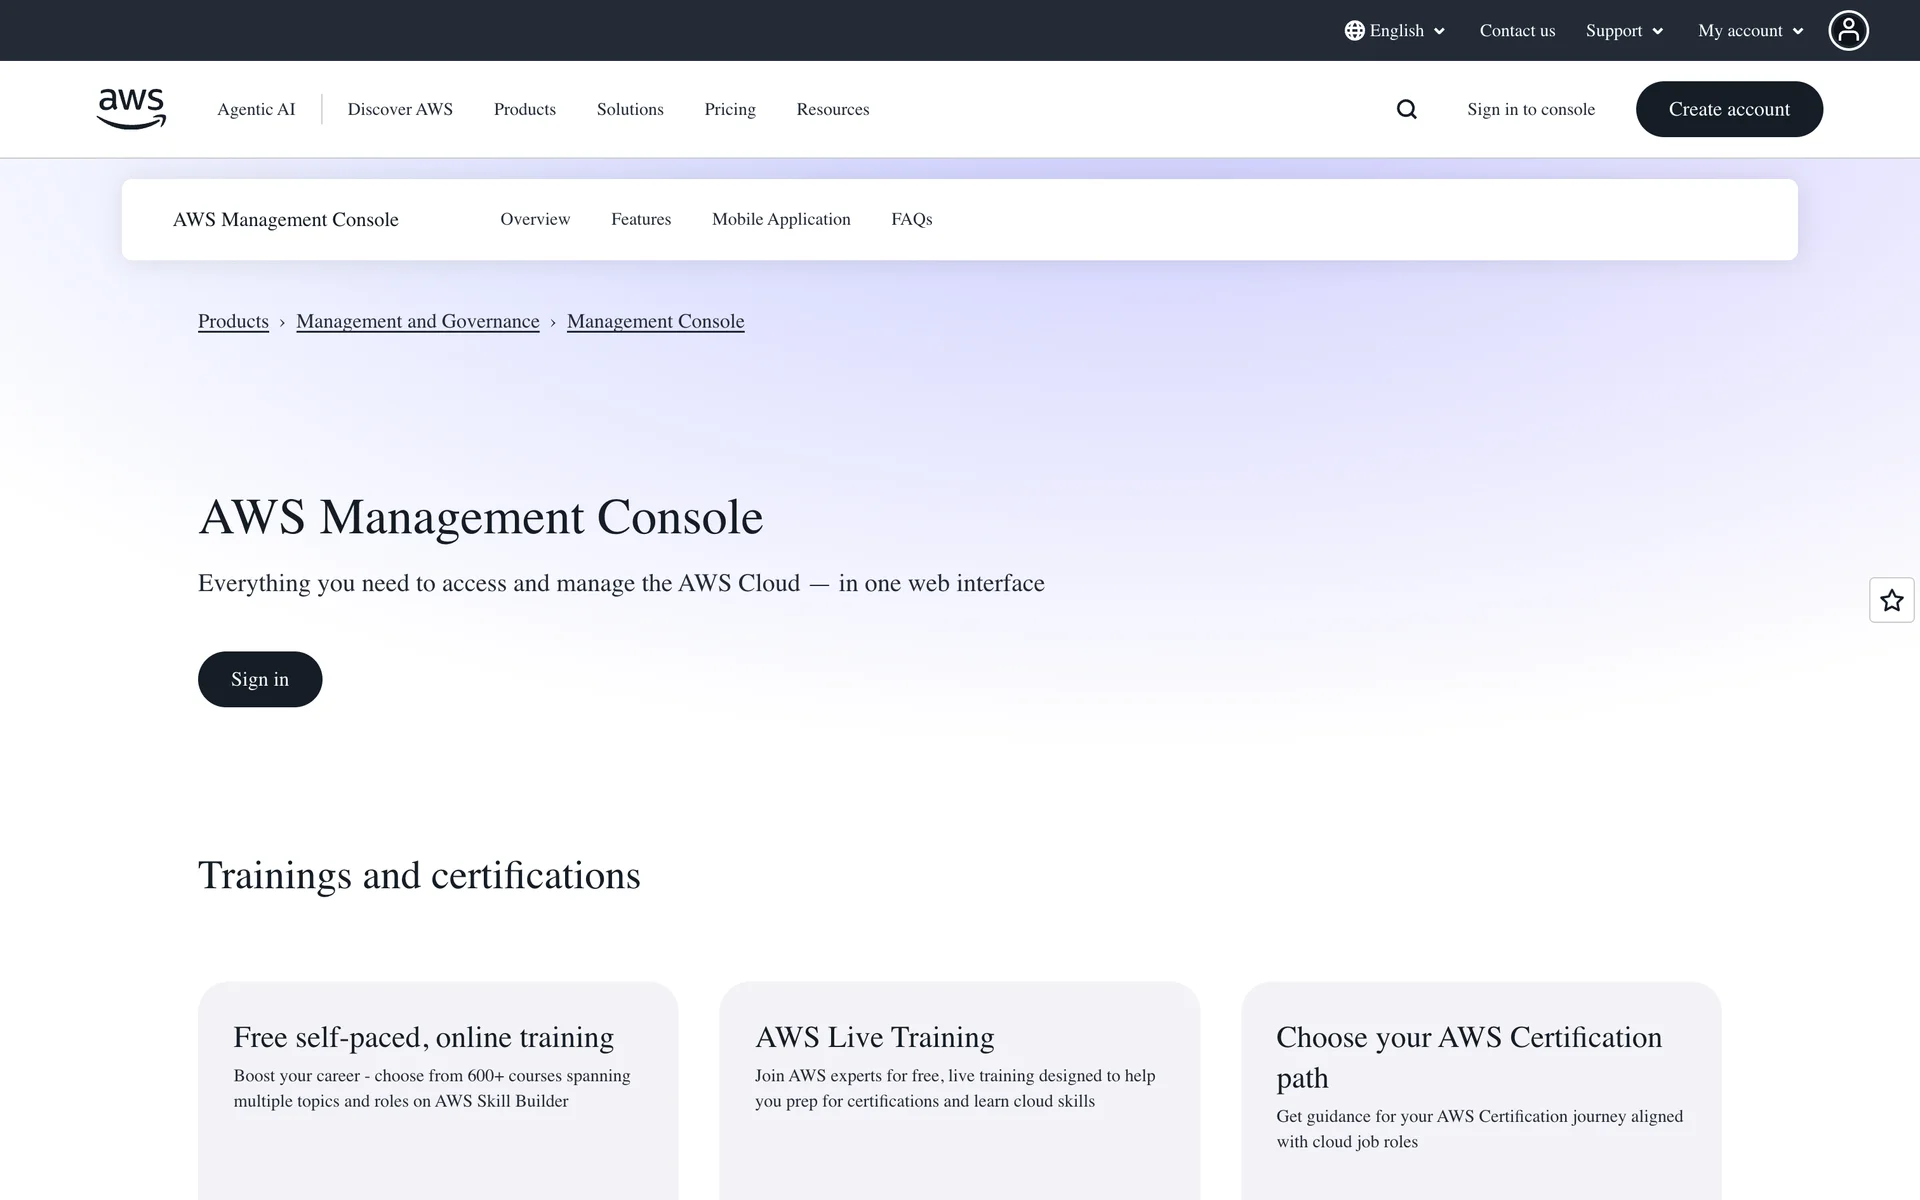Open the Products menu
Screen dimensions: 1920x1200
[524, 109]
